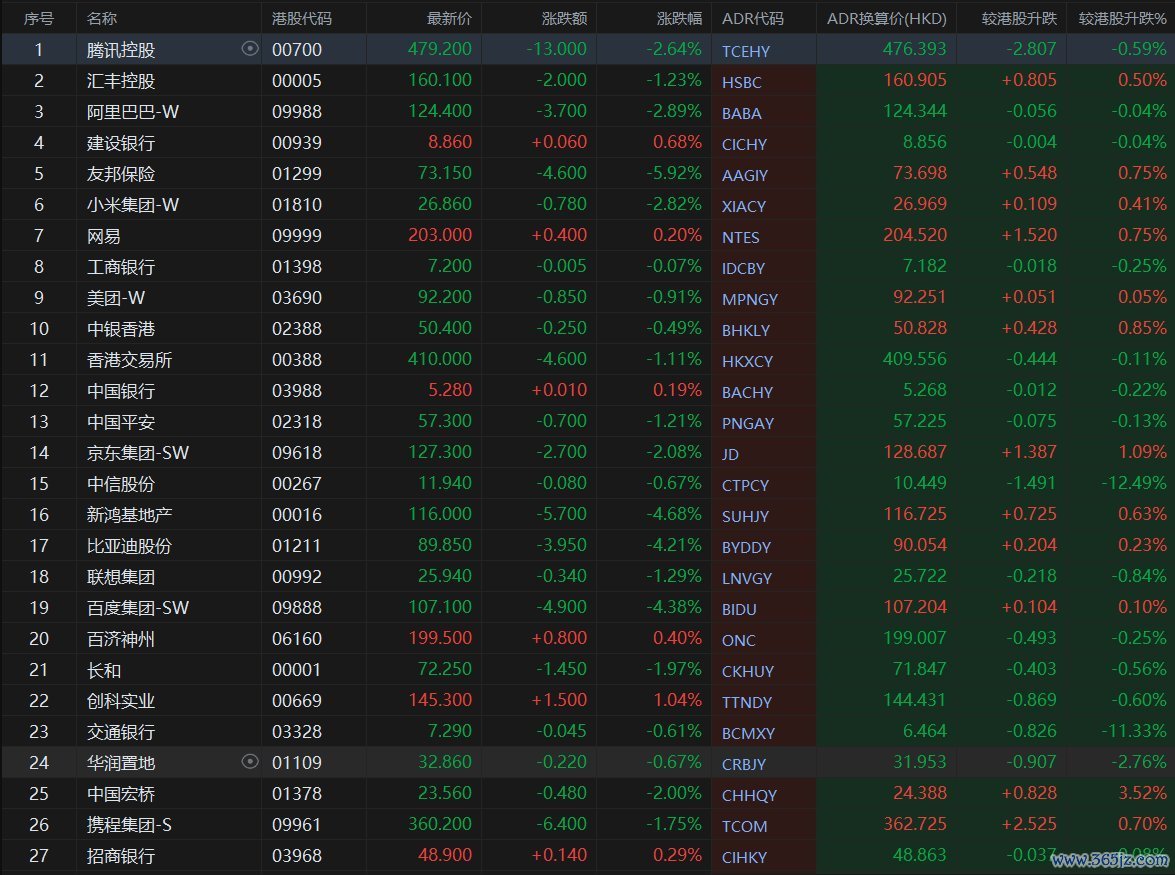Click latest price 479.200

pyautogui.click(x=440, y=49)
